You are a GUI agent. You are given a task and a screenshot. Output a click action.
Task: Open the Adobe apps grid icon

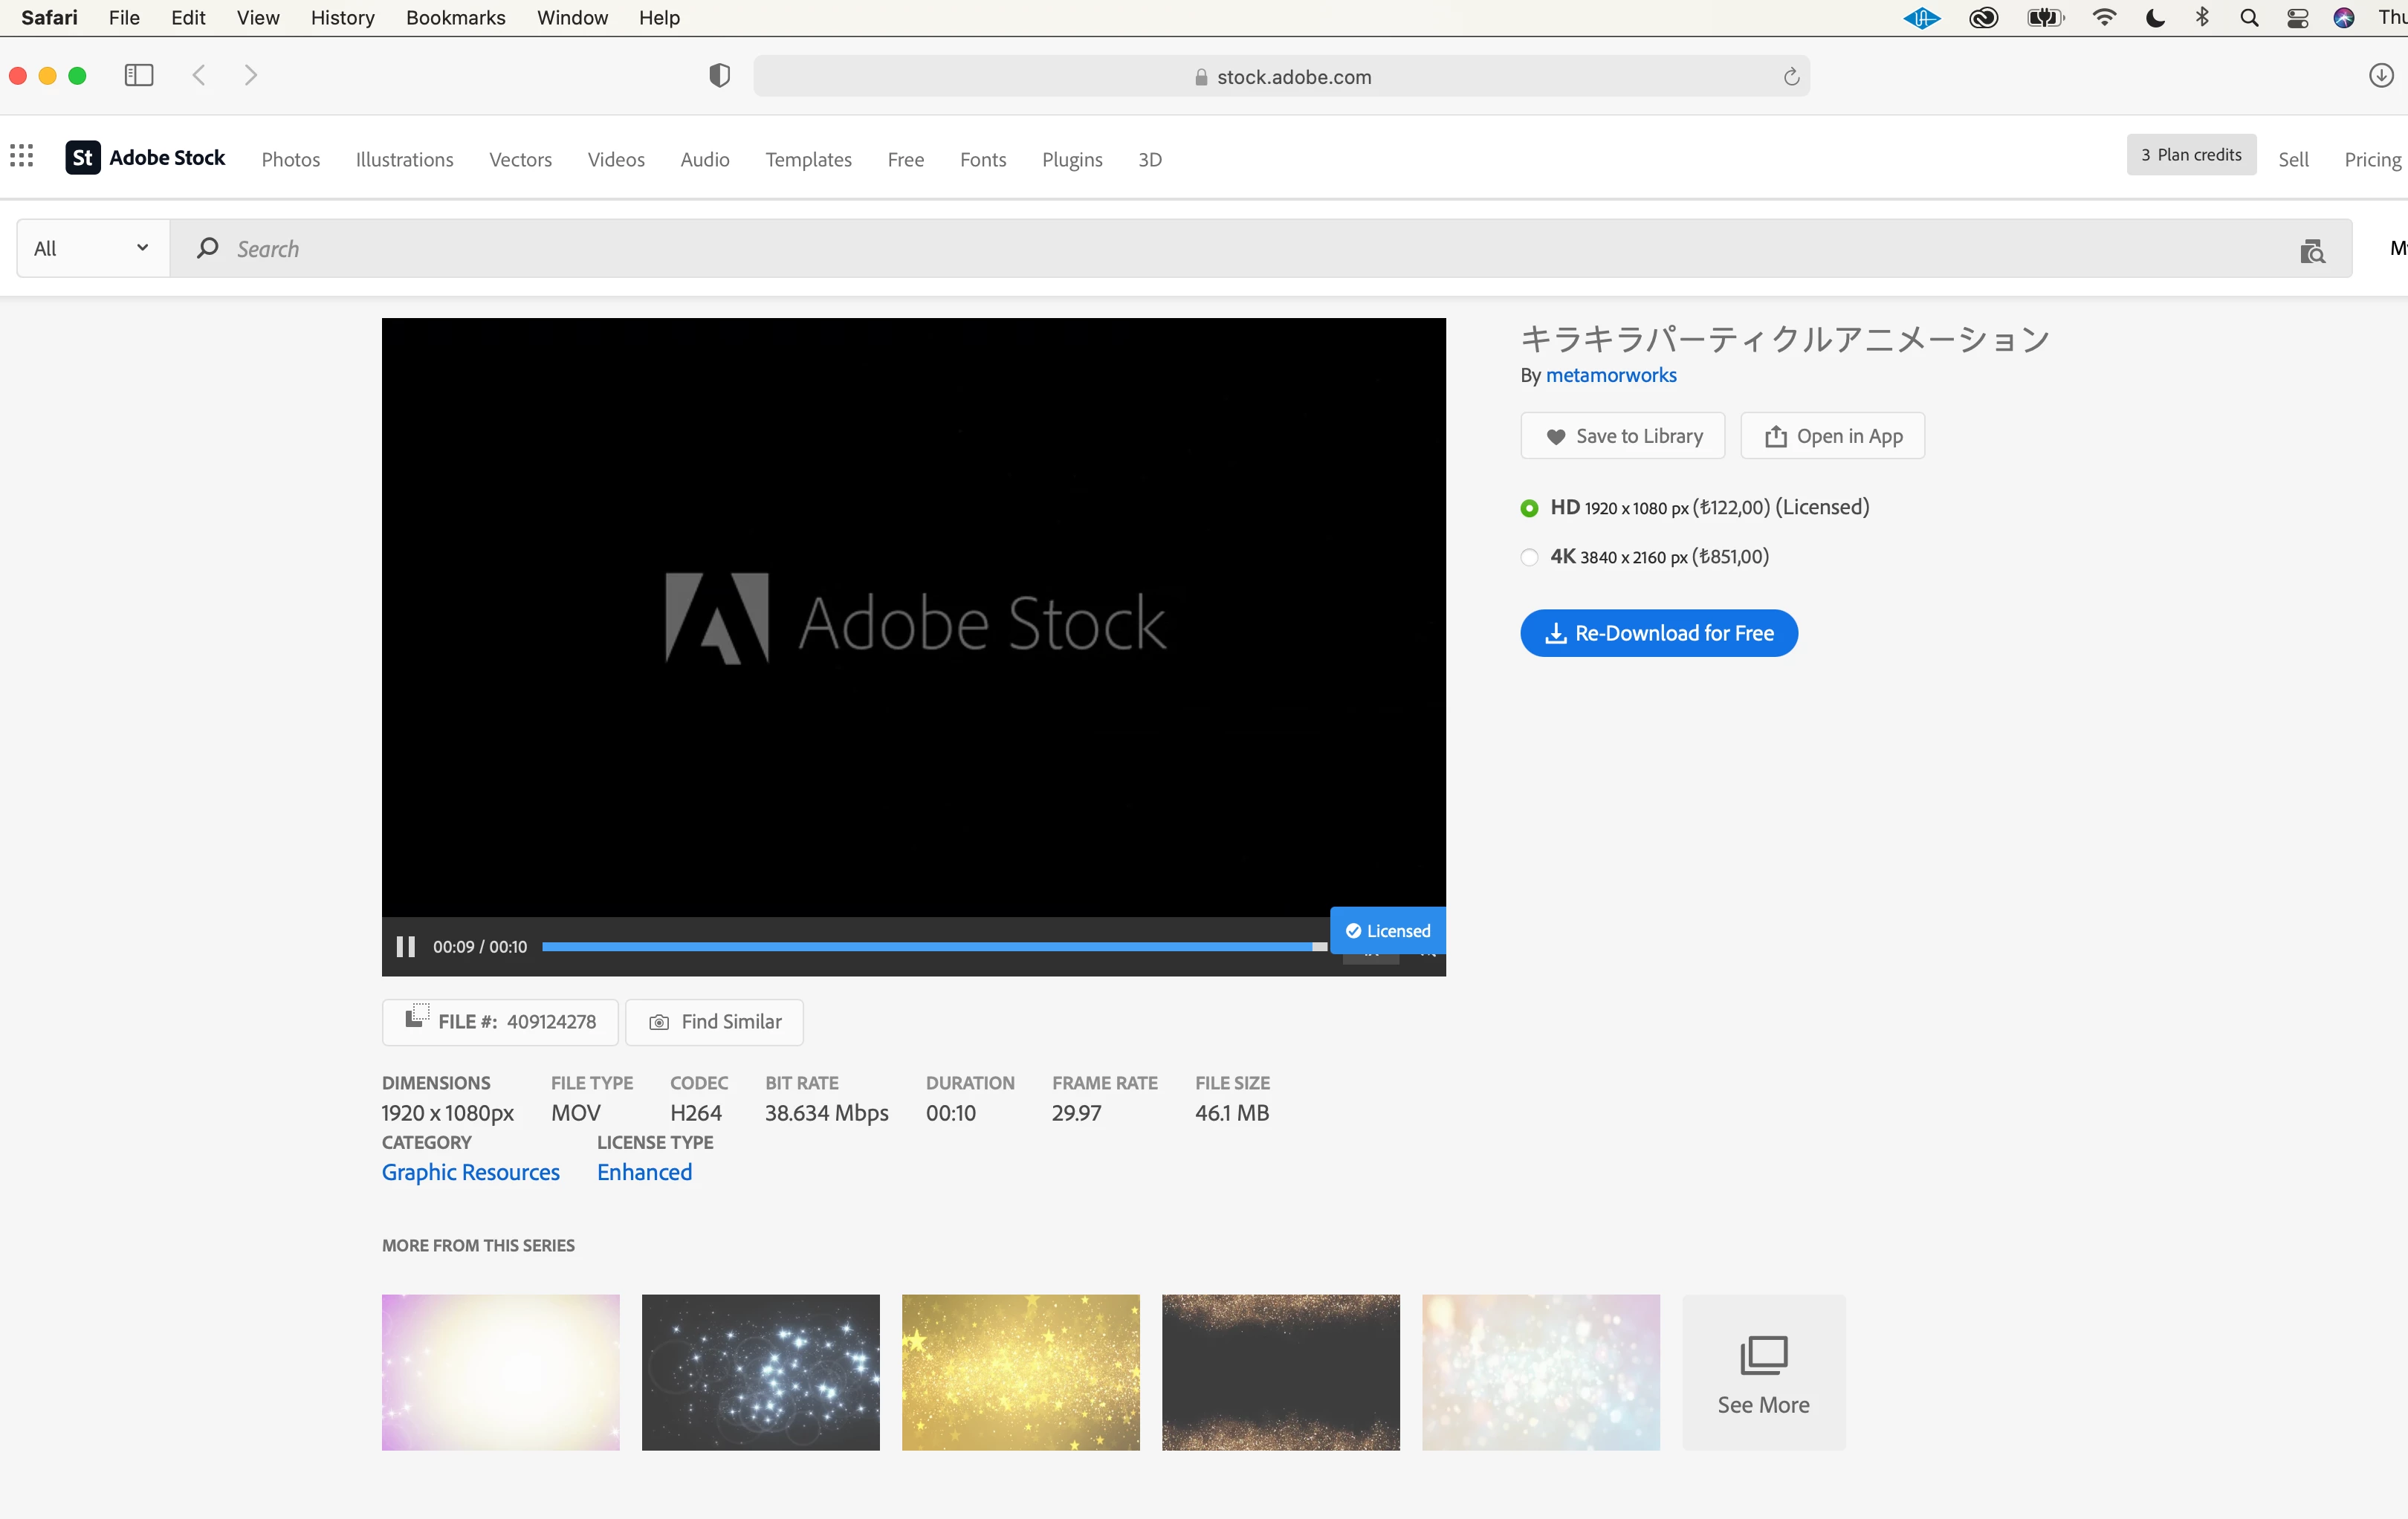[22, 156]
